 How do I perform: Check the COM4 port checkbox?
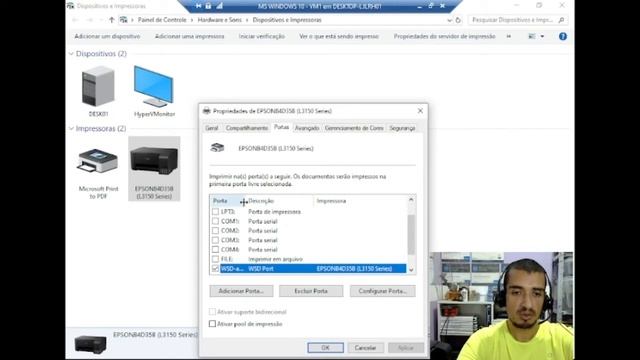point(215,249)
